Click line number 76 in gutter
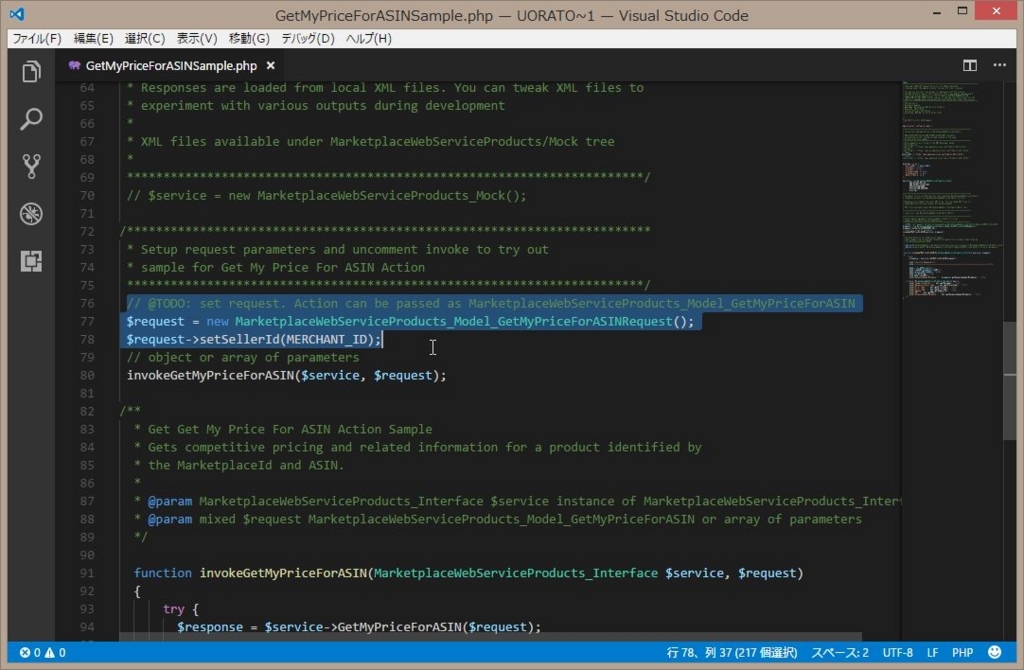 pyautogui.click(x=86, y=303)
